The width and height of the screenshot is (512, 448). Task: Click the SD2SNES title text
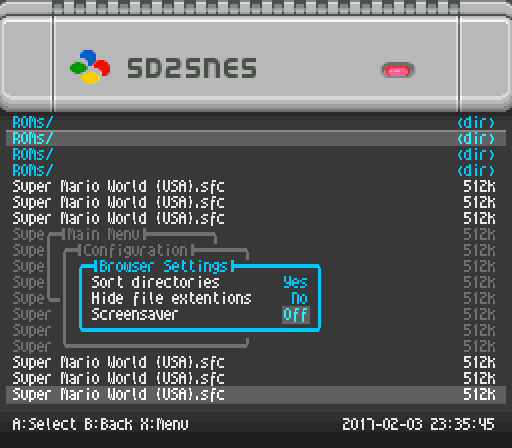[x=192, y=68]
